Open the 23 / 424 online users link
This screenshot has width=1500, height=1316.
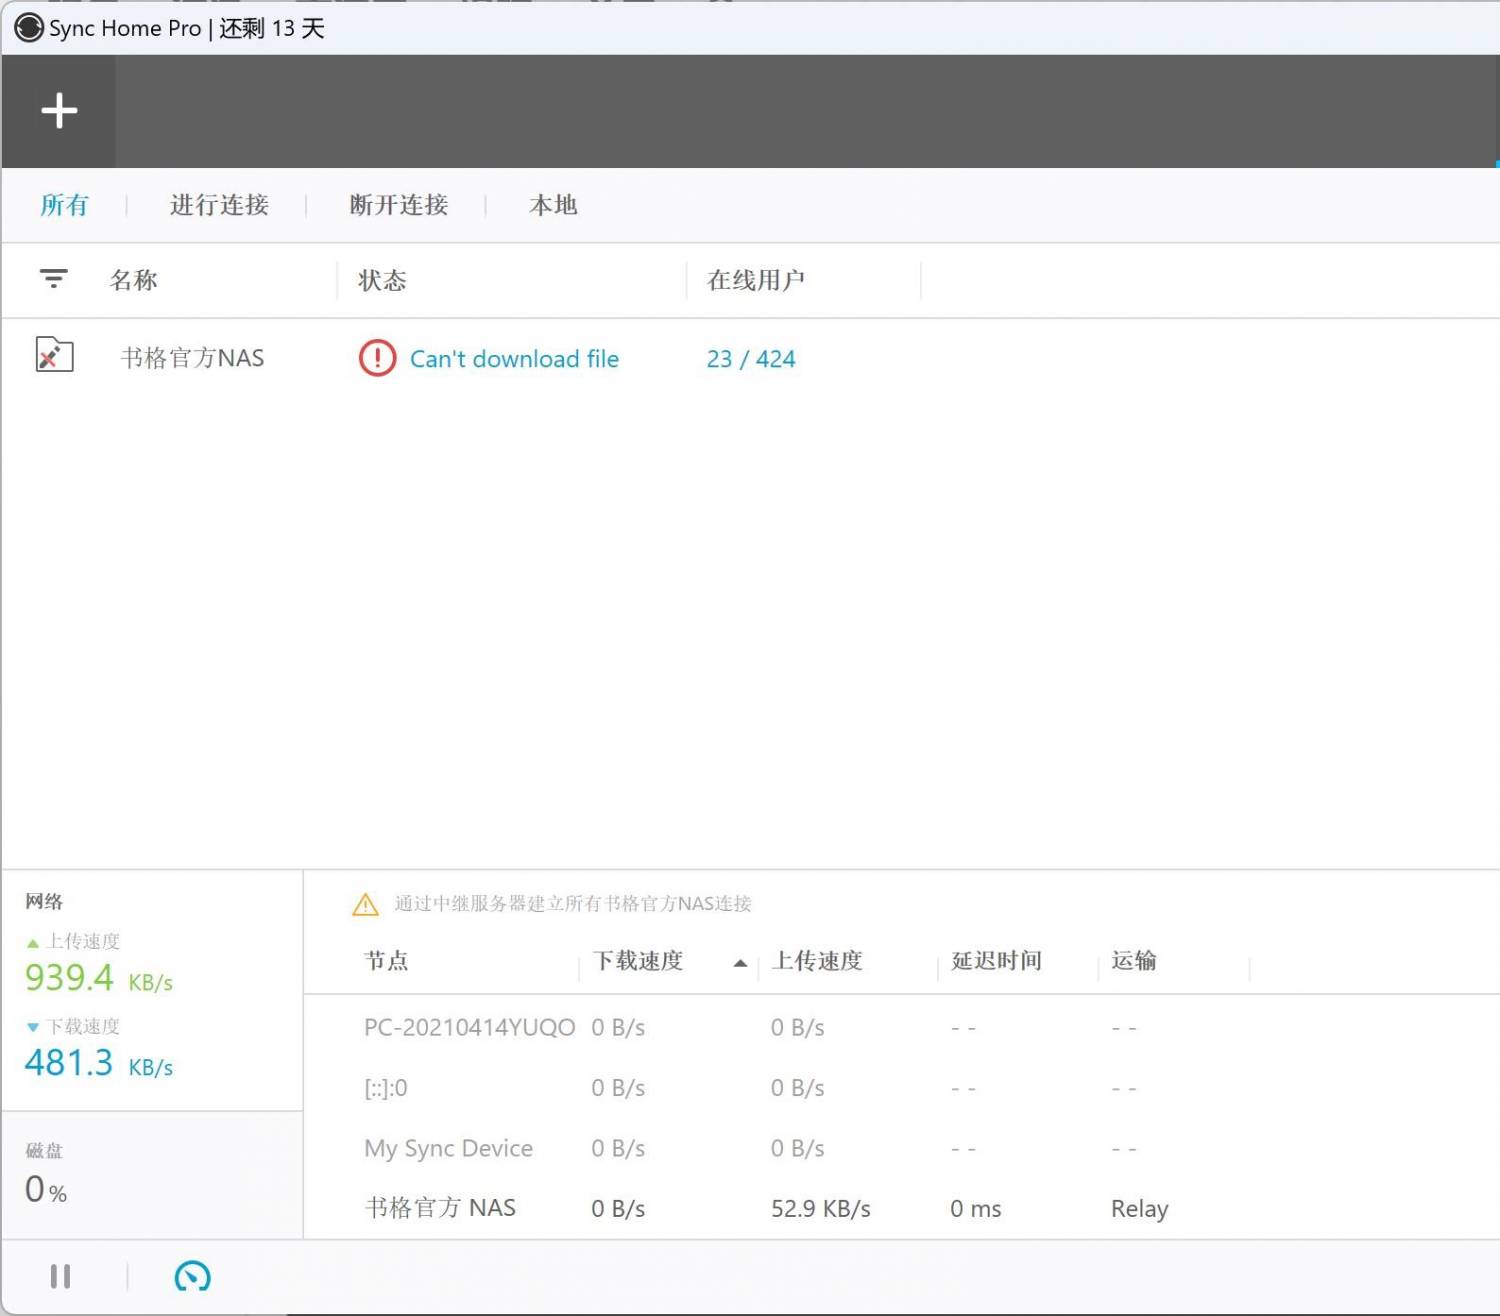(750, 359)
